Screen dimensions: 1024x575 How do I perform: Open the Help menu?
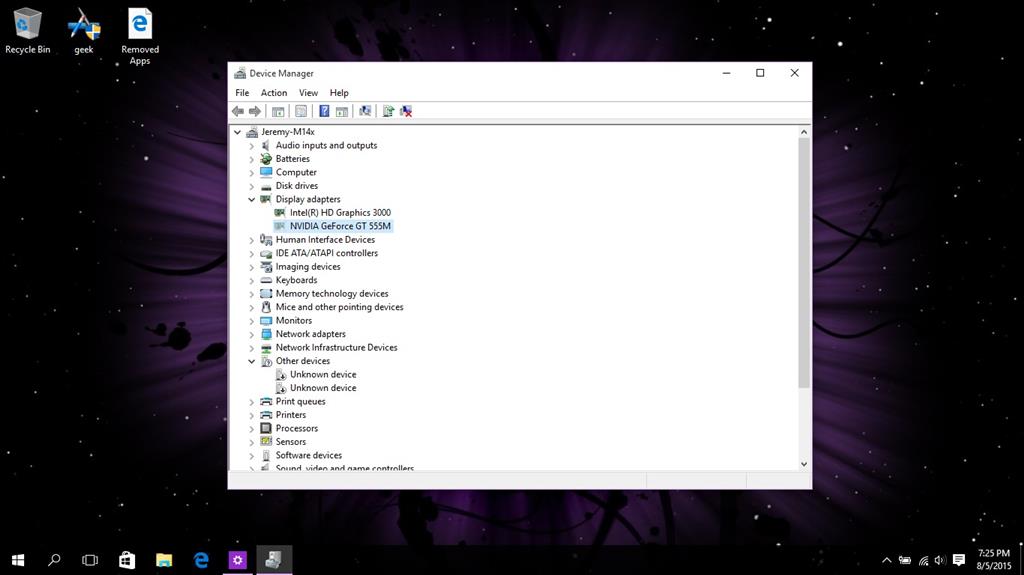(339, 93)
